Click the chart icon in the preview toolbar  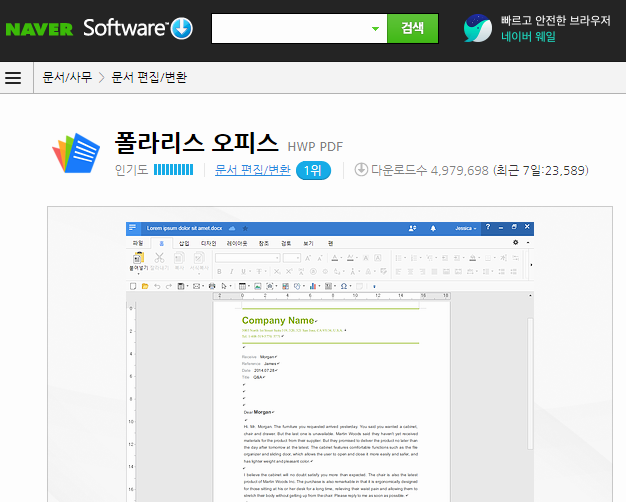[313, 286]
